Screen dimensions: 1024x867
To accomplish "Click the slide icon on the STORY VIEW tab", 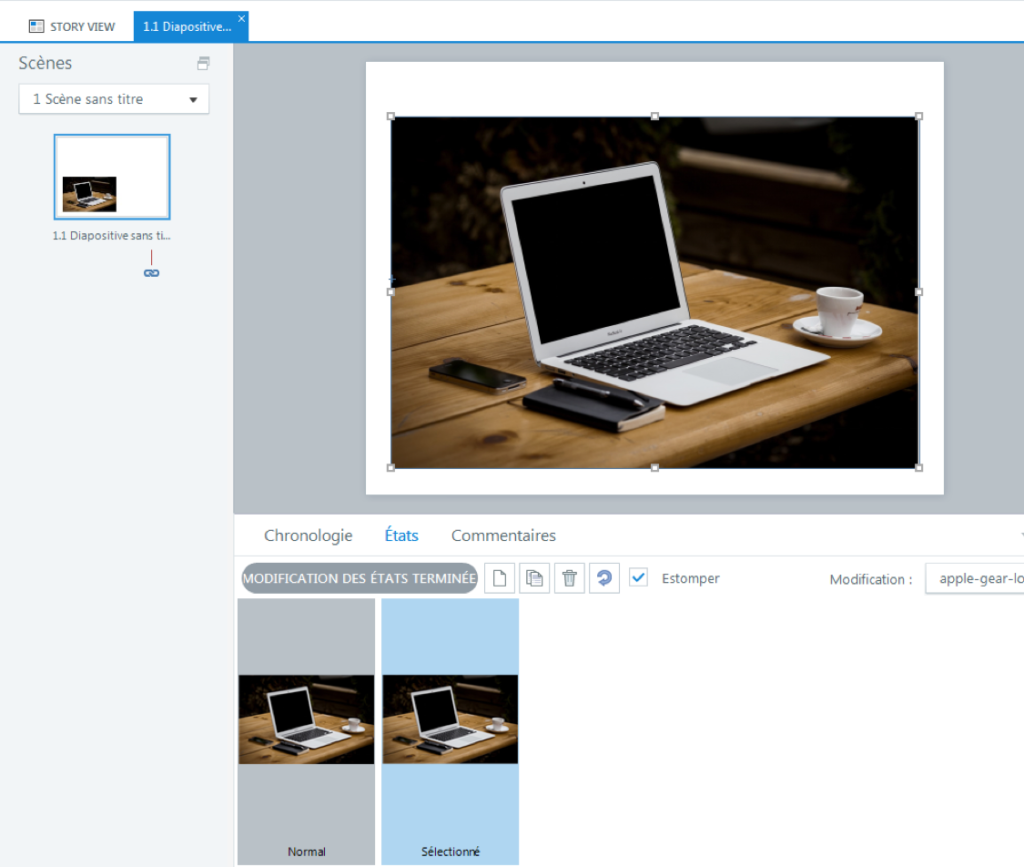I will [x=38, y=25].
